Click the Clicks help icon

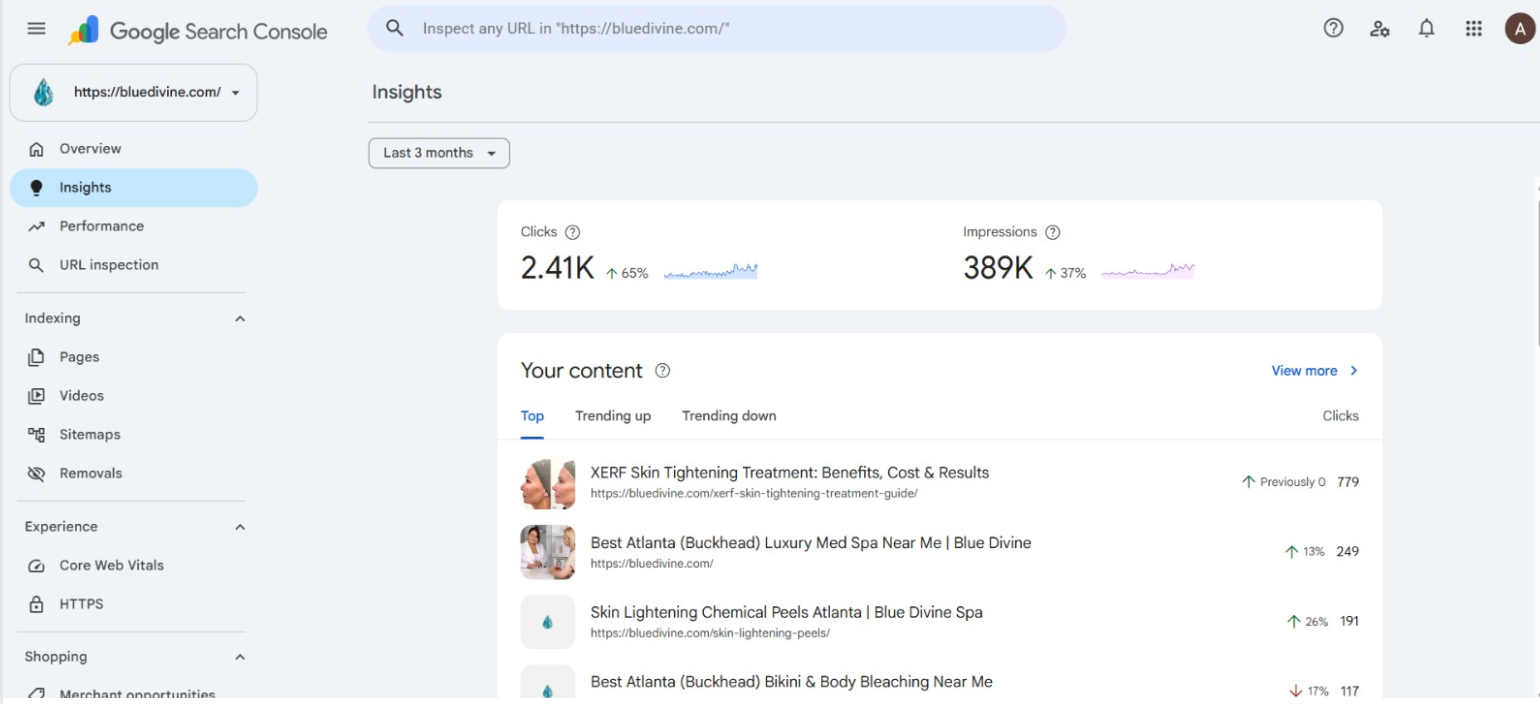pyautogui.click(x=572, y=232)
